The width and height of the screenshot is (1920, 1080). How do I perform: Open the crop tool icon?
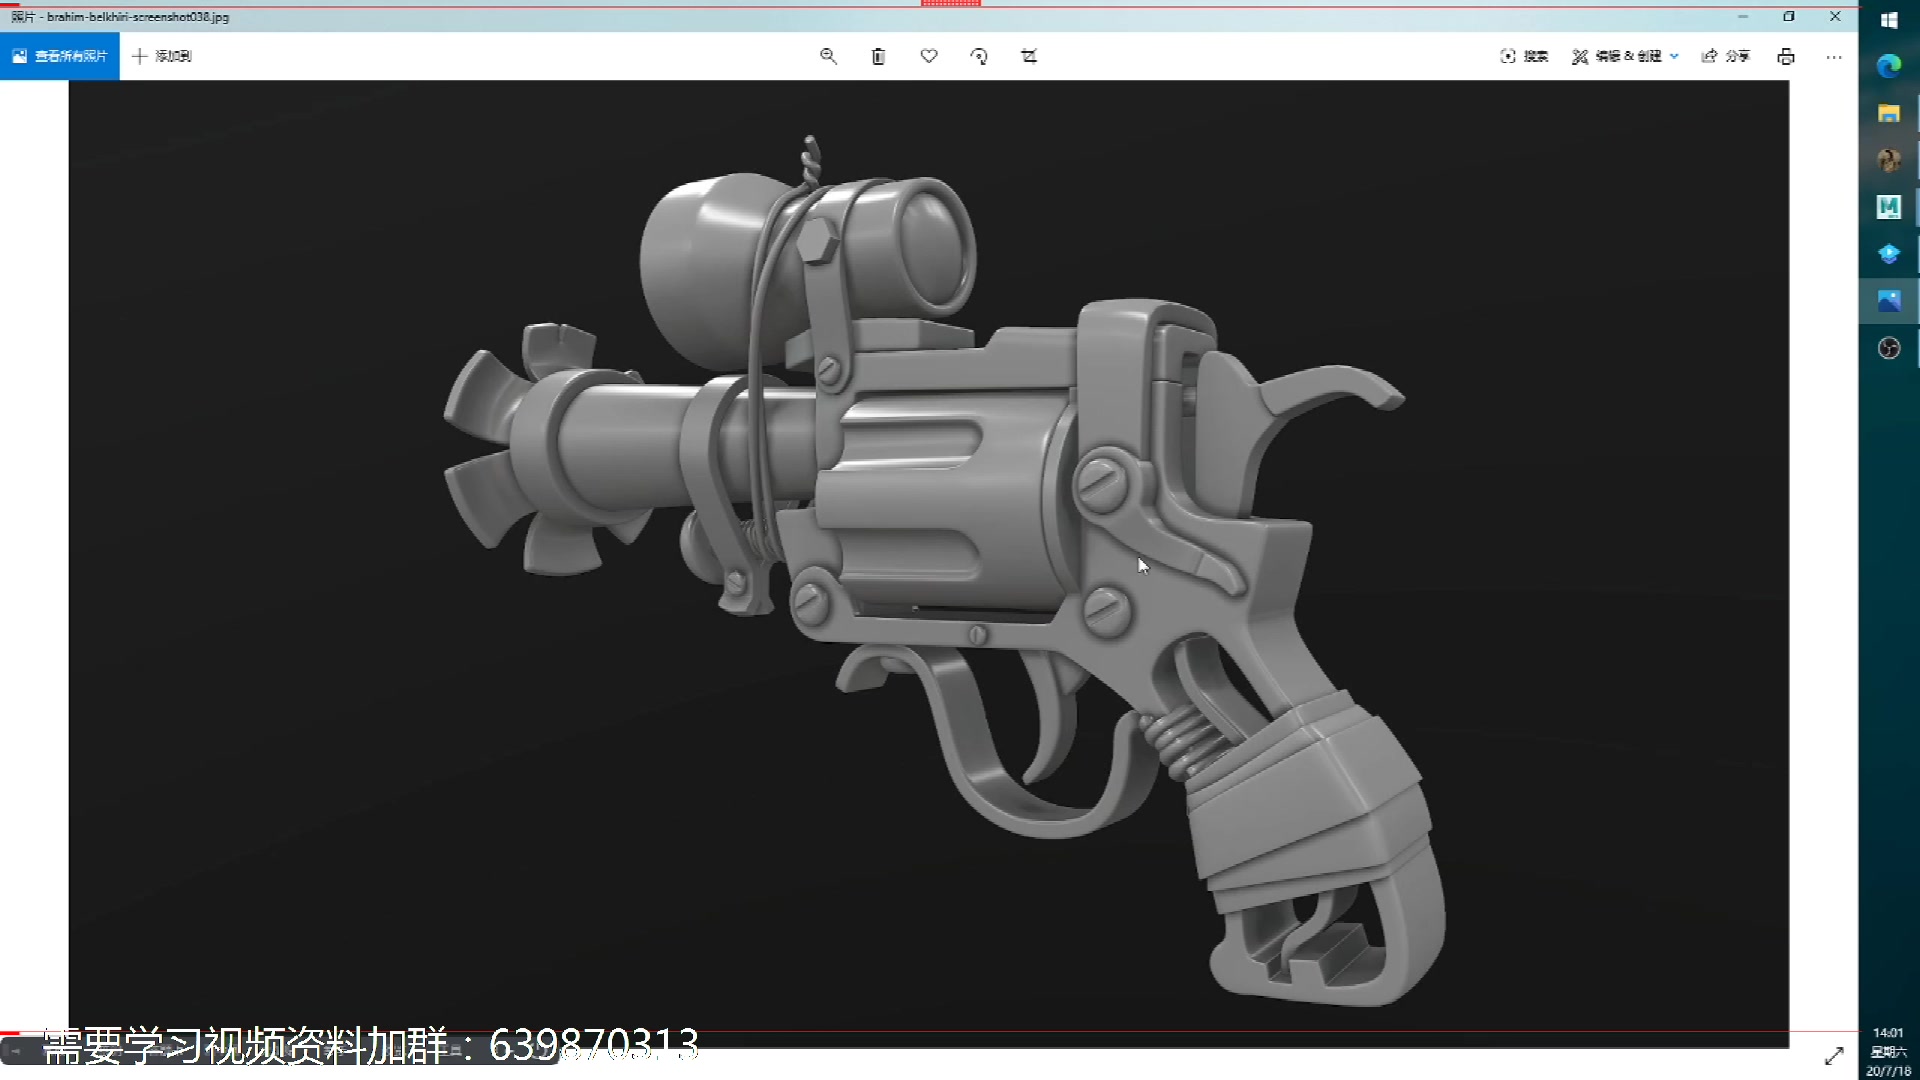tap(1029, 56)
